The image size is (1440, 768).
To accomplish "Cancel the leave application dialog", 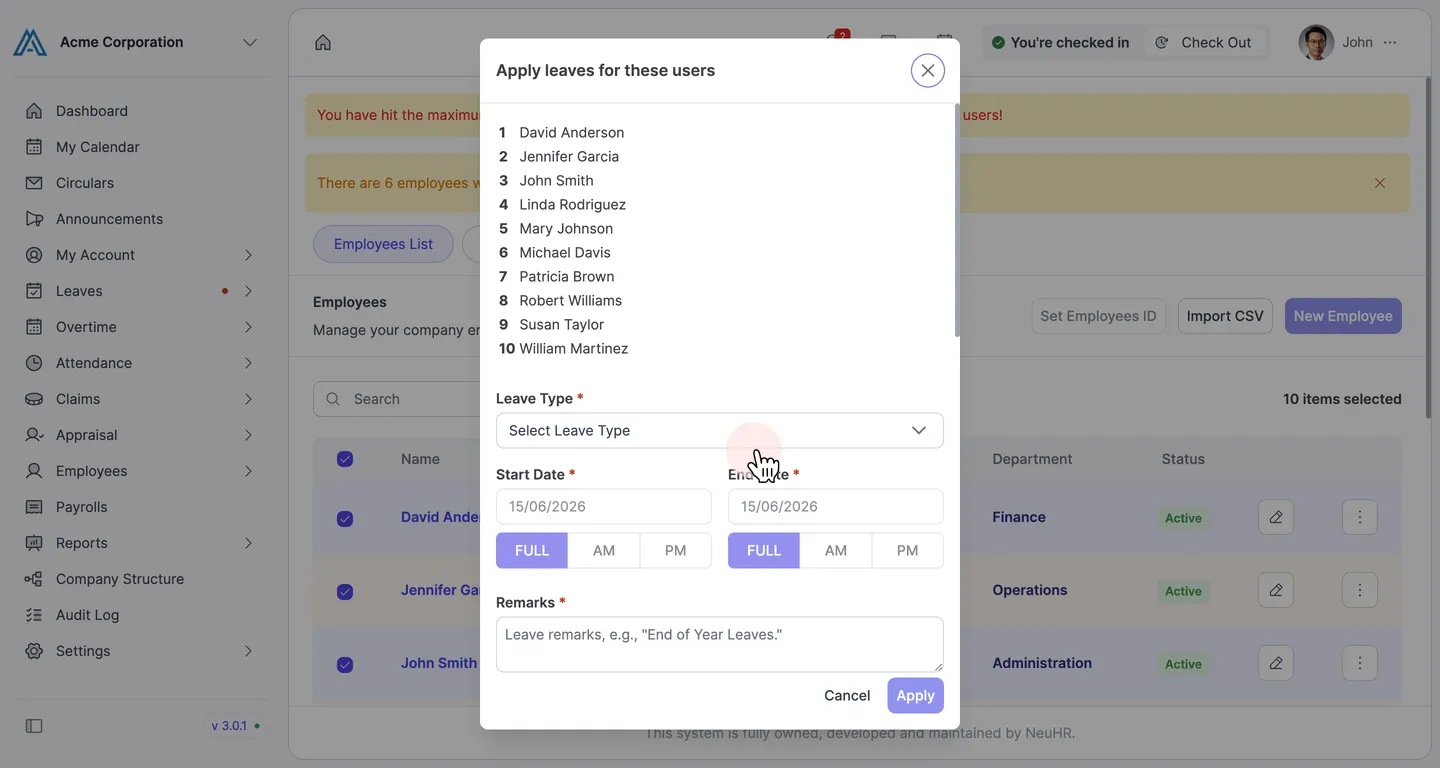I will (x=847, y=696).
